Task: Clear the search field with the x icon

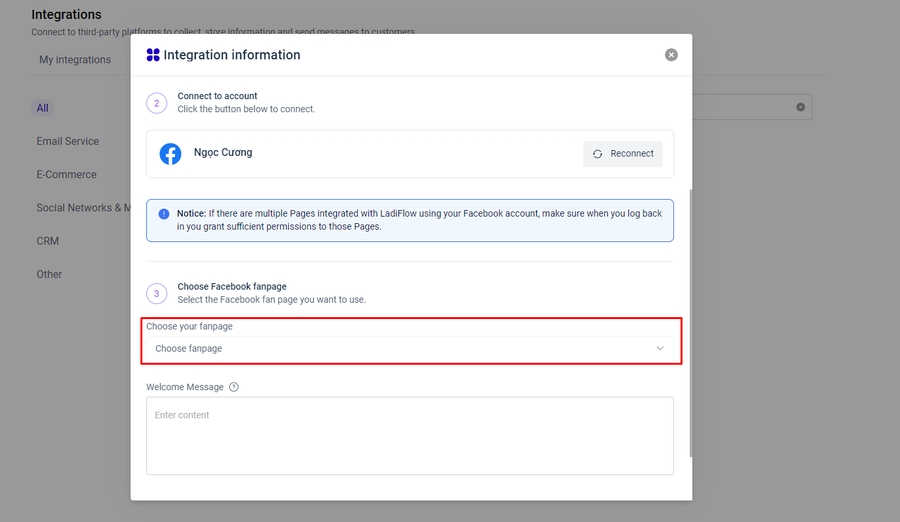Action: (800, 107)
